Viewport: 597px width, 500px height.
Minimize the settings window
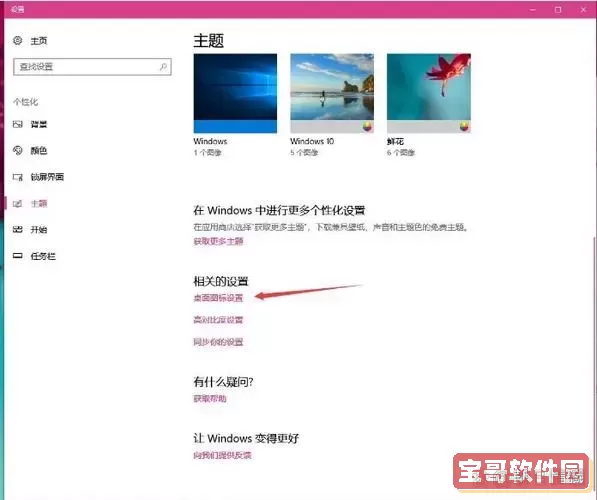[533, 10]
